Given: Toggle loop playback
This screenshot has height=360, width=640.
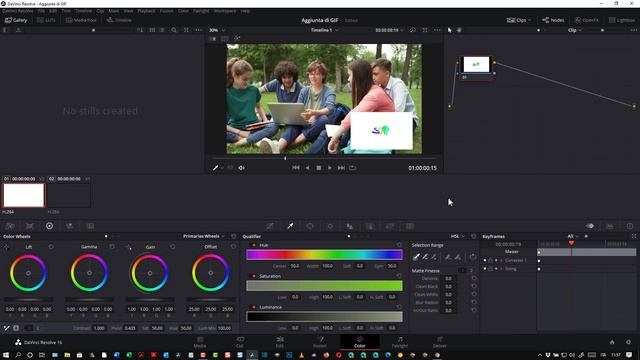Looking at the screenshot, I should click(353, 168).
